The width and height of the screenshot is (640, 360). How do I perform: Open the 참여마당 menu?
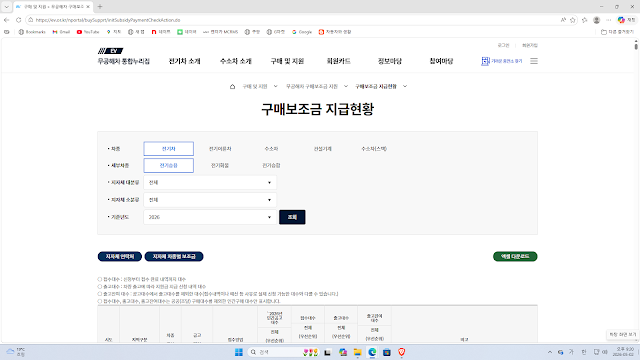pyautogui.click(x=441, y=61)
